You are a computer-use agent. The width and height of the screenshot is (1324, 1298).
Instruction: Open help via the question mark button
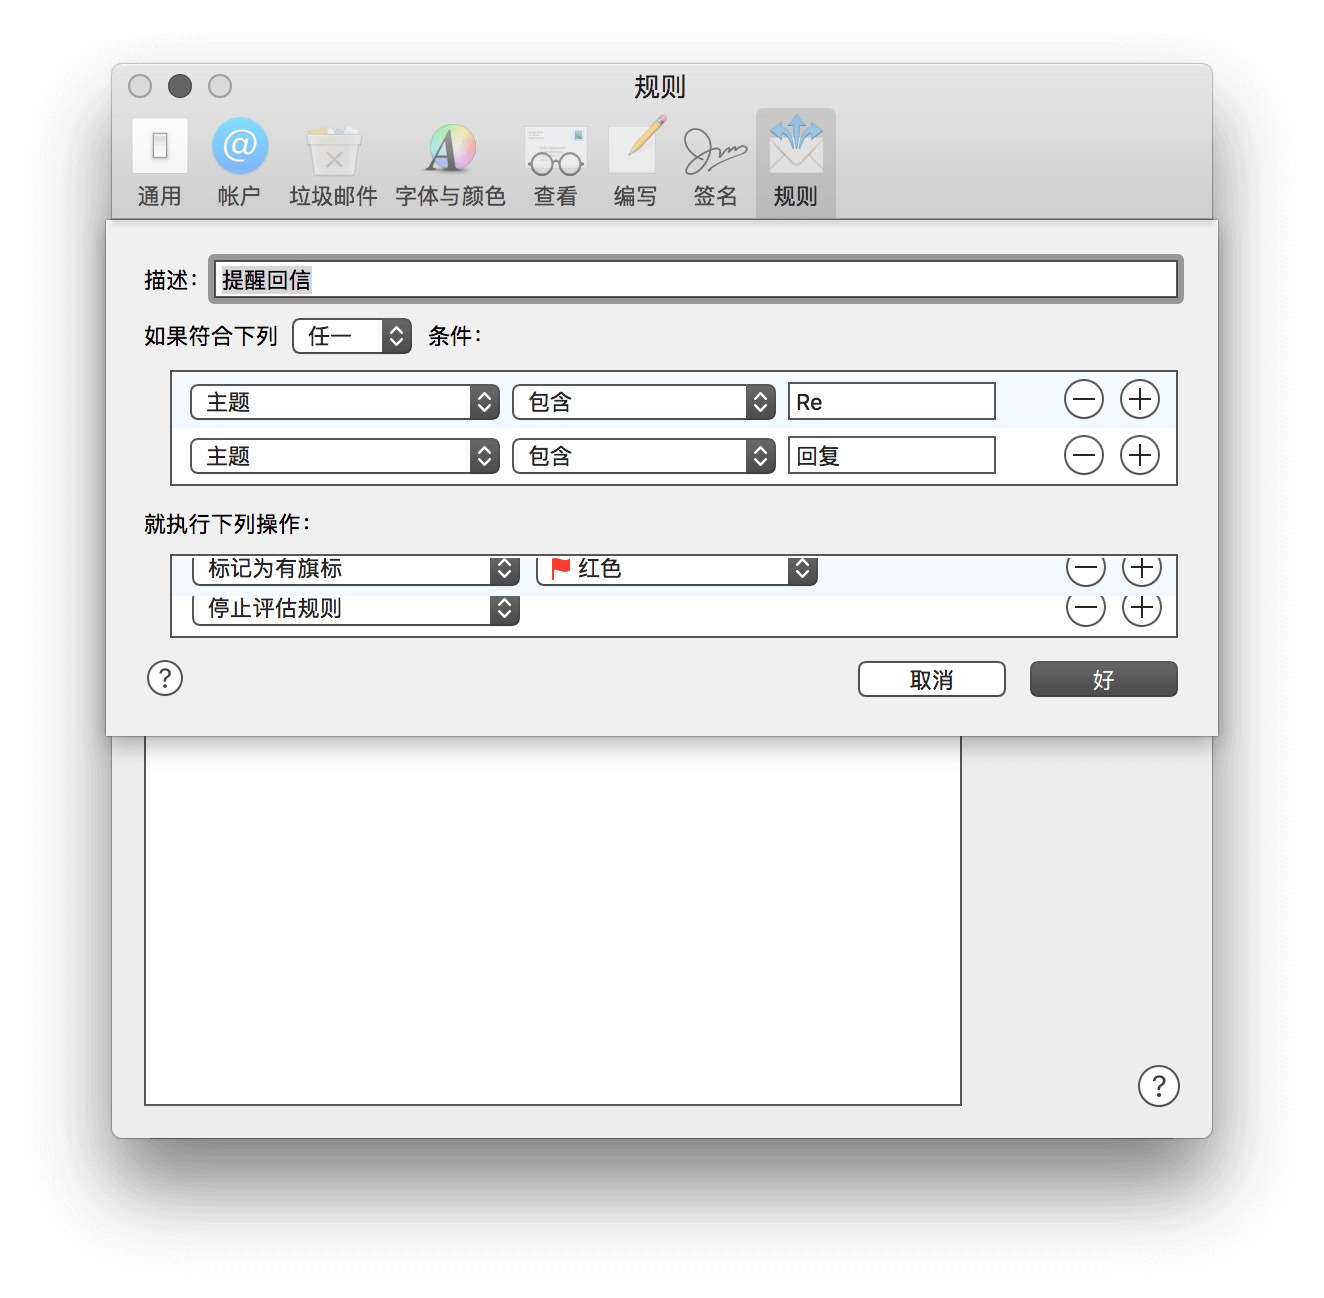pos(163,679)
